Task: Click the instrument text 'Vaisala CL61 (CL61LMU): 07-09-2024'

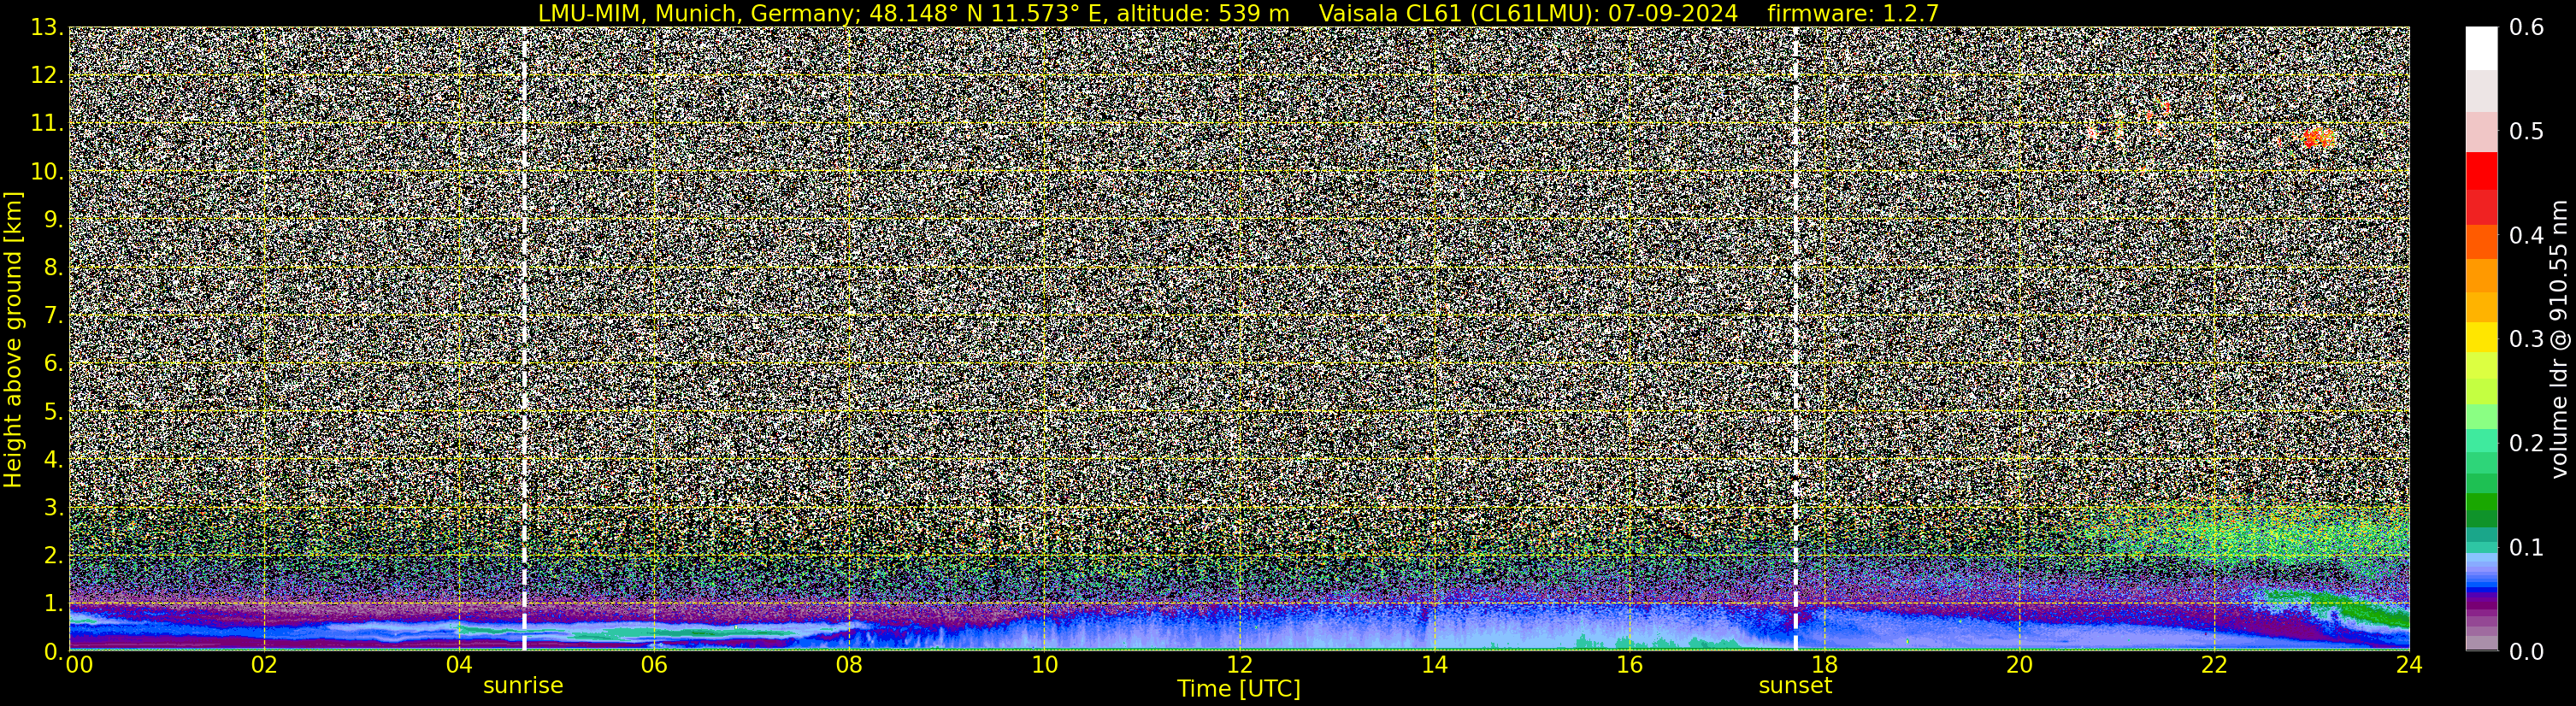Action: pos(1528,13)
